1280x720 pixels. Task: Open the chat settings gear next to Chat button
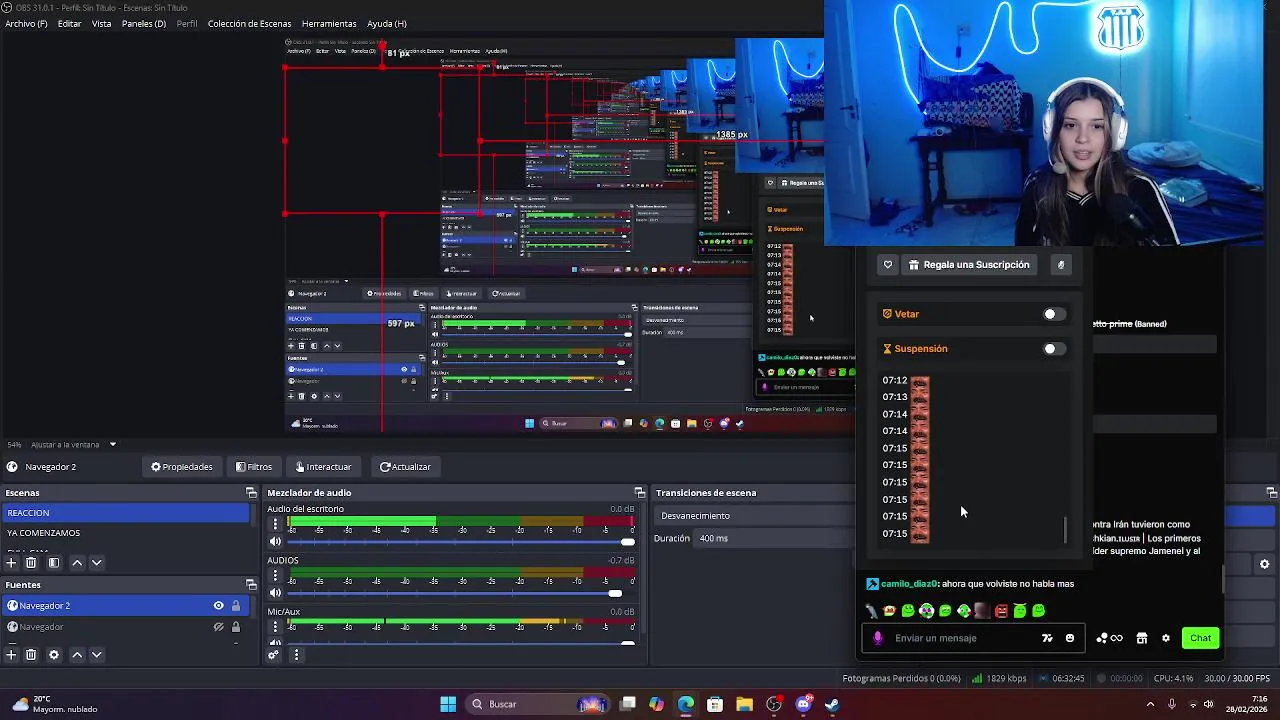click(x=1166, y=638)
